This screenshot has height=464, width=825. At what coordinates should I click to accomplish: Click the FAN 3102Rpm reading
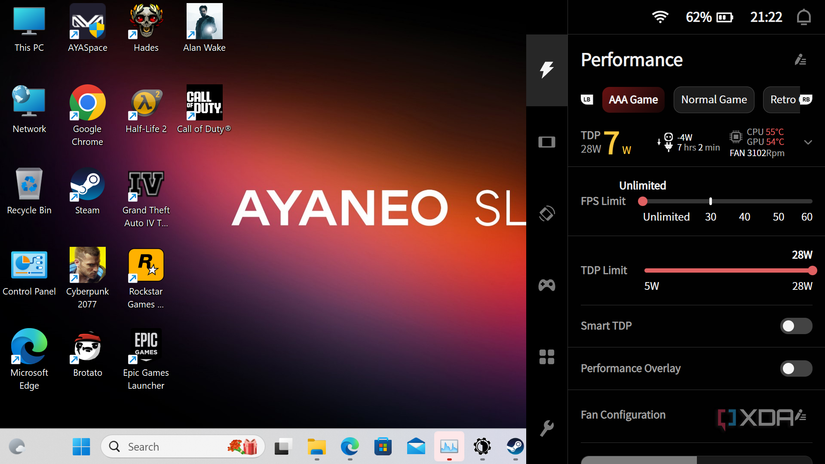click(x=757, y=153)
